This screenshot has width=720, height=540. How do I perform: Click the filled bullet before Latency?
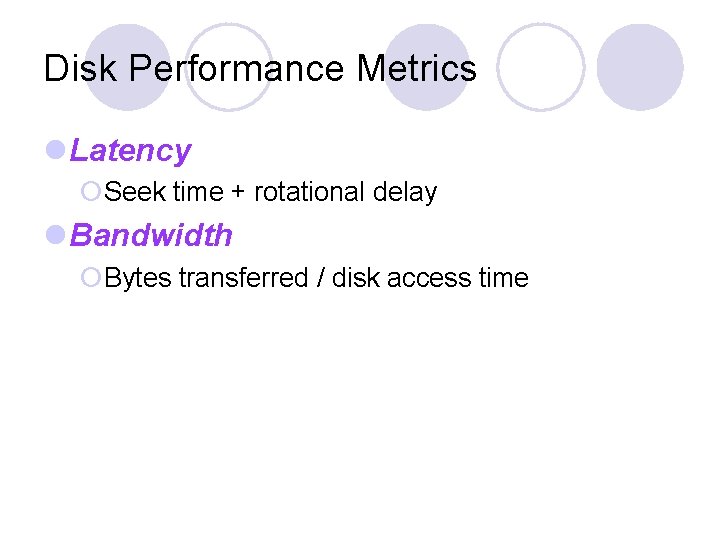pyautogui.click(x=56, y=151)
